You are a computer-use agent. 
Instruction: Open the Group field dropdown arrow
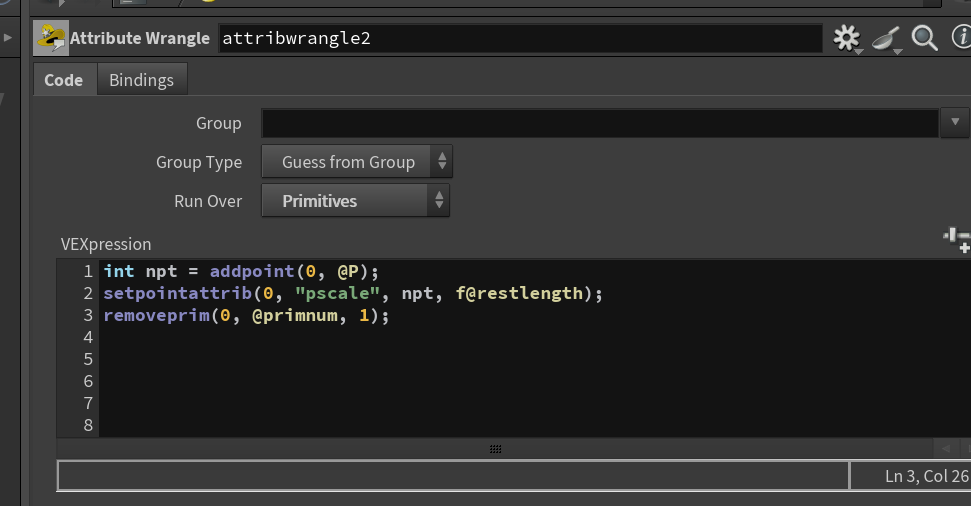pos(955,122)
